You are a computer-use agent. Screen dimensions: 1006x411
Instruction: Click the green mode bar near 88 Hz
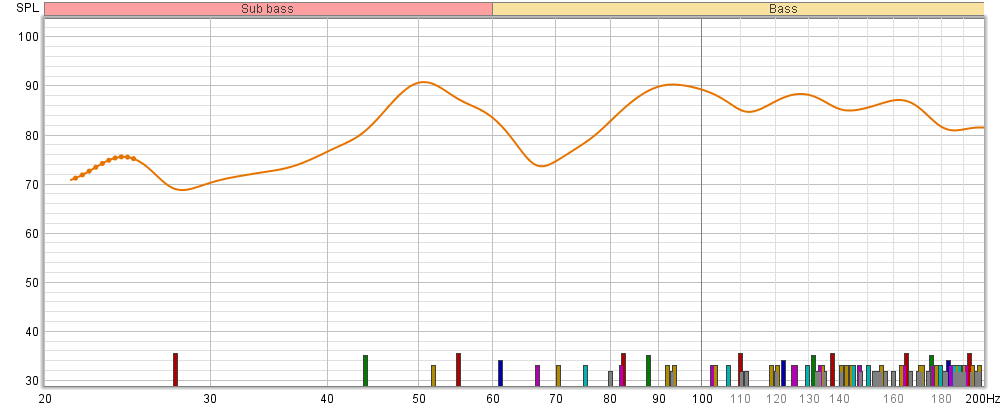648,370
